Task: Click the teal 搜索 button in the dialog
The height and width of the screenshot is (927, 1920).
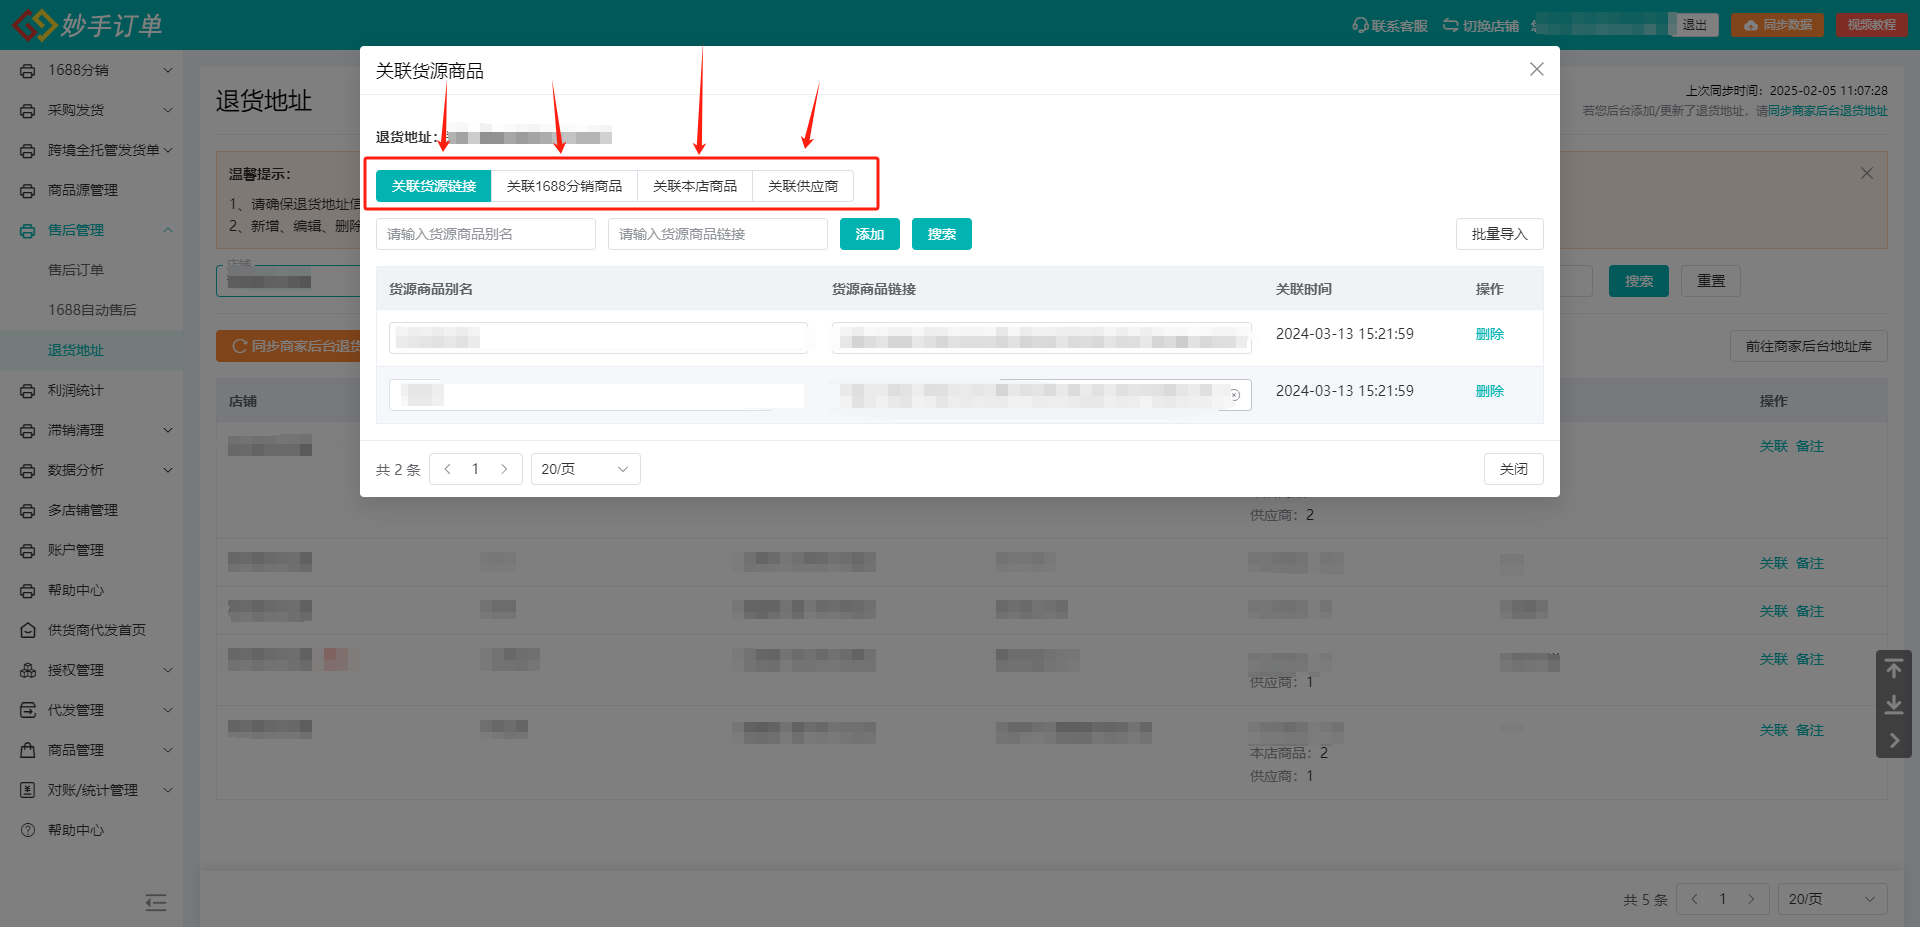Action: 942,234
